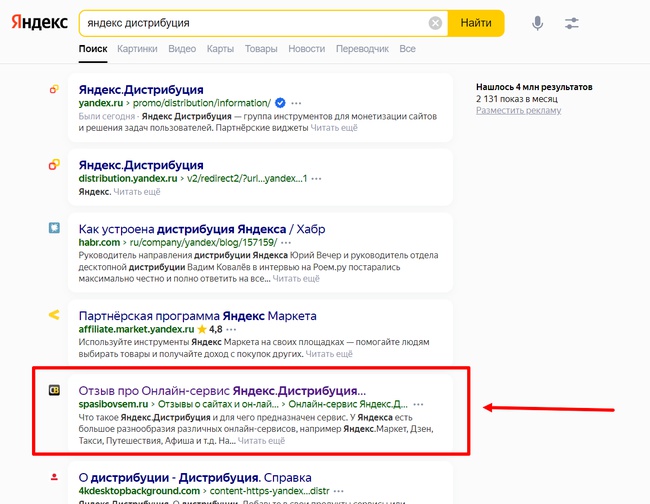Open 'Как устроена дистрибуция Яндекса / Хабр'
Image resolution: width=650 pixels, height=504 pixels.
click(x=202, y=229)
